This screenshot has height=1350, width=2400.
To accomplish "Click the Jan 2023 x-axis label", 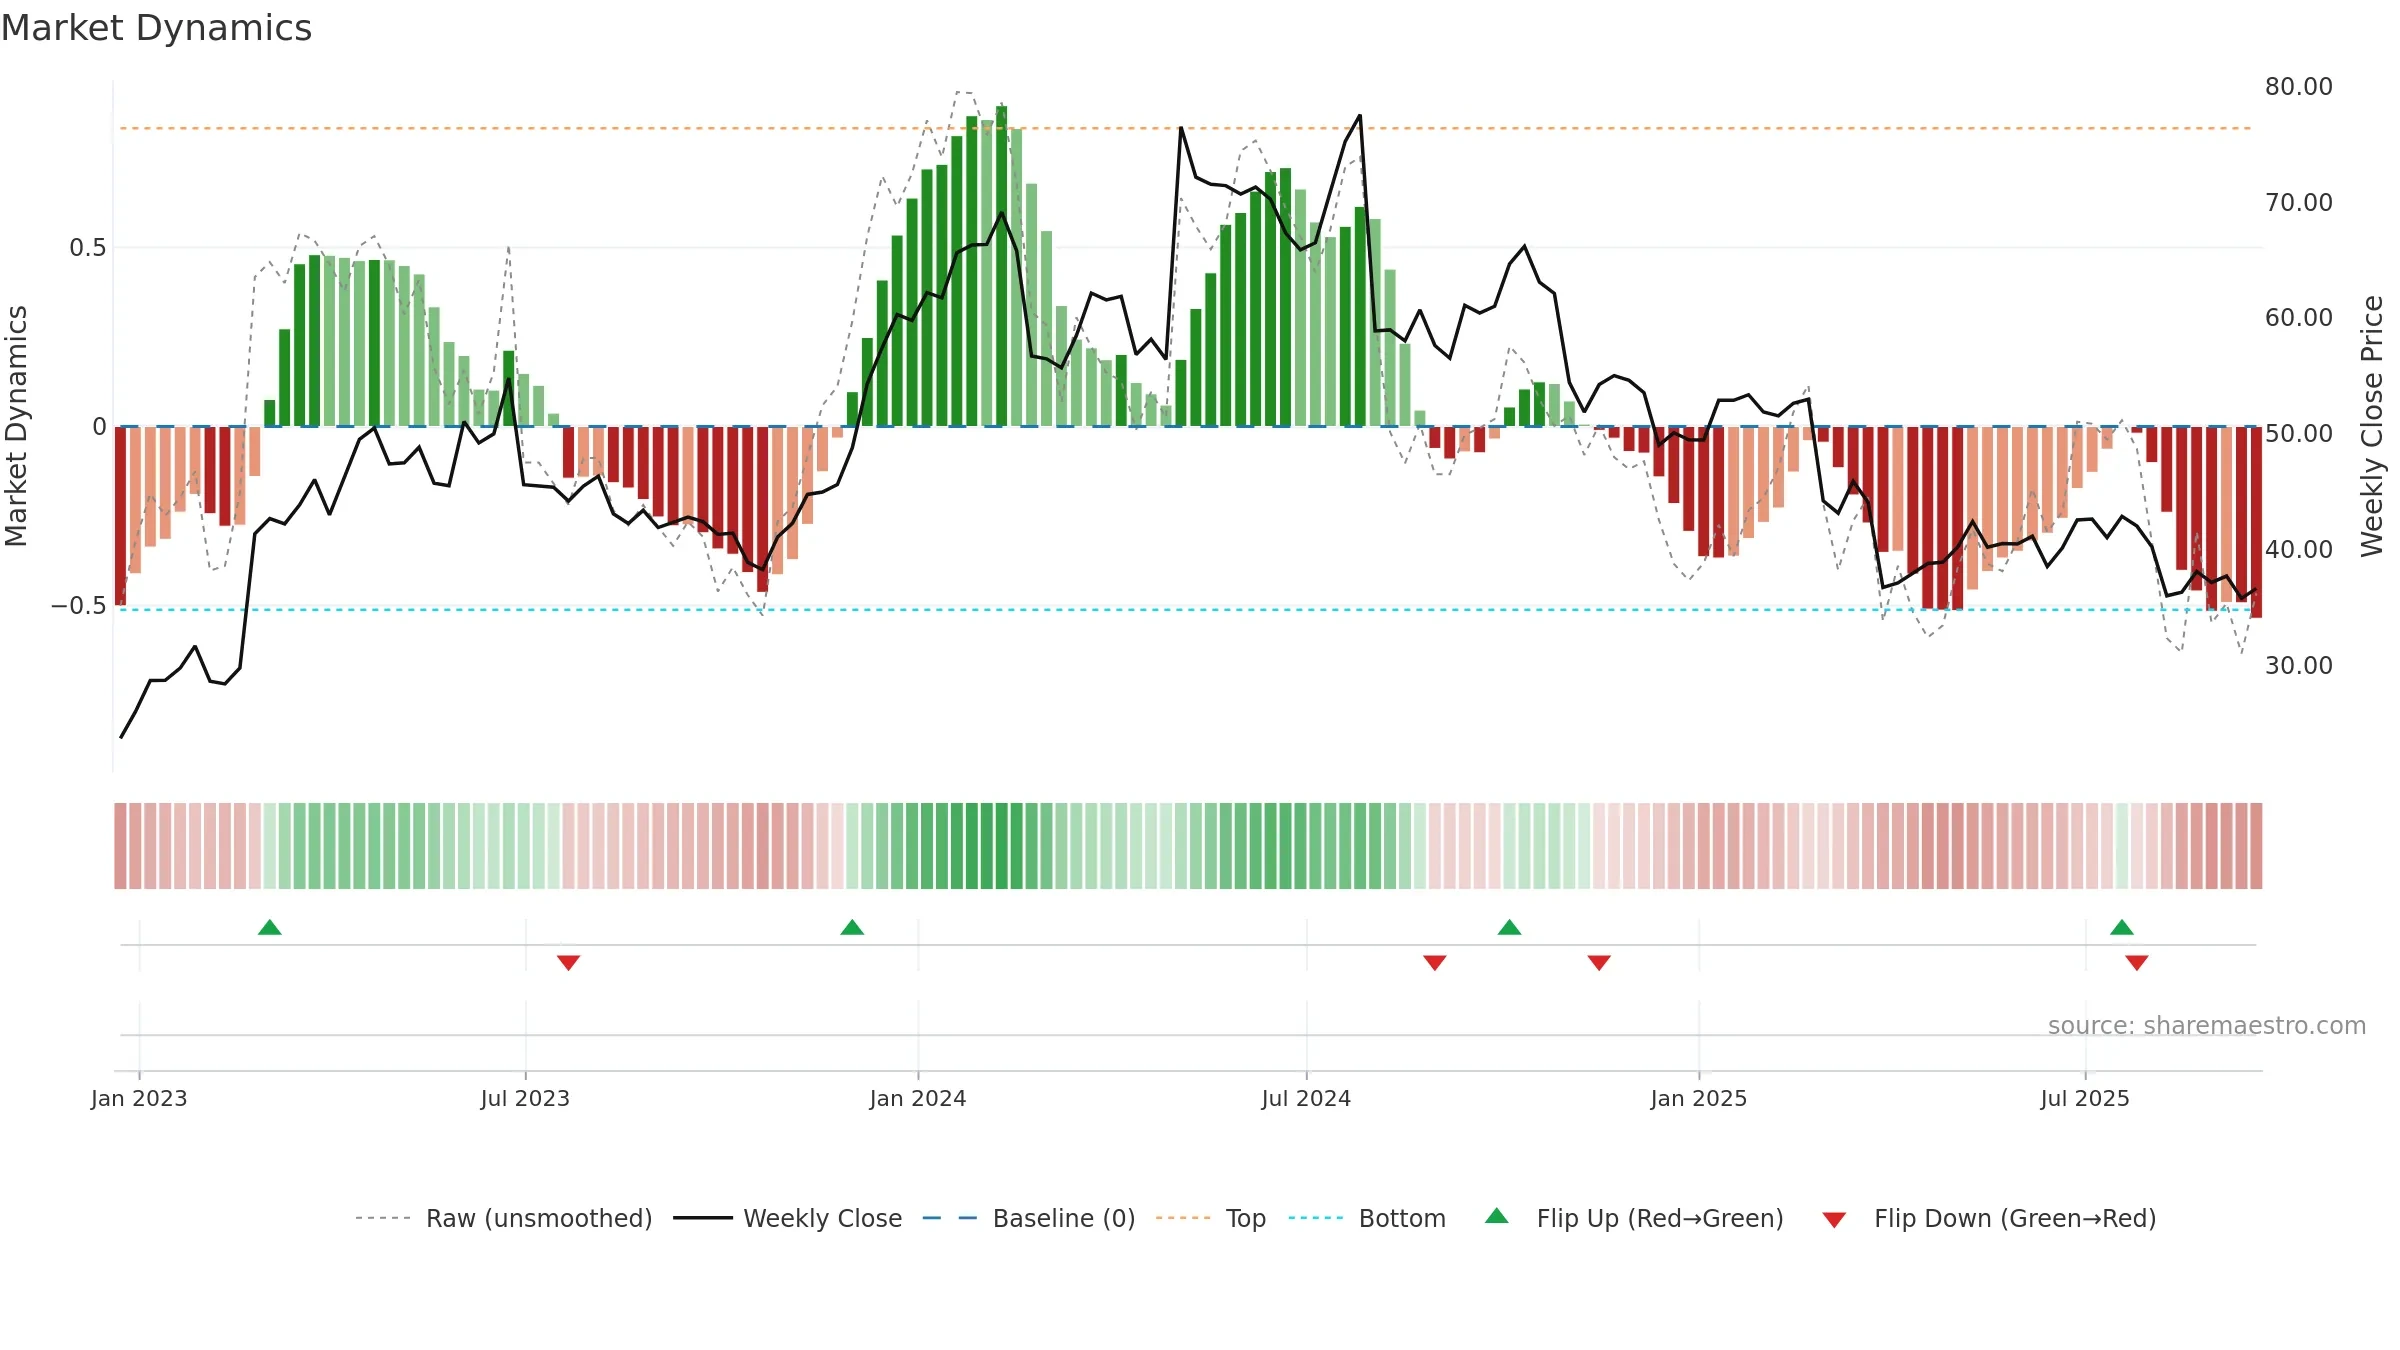I will pyautogui.click(x=139, y=1098).
